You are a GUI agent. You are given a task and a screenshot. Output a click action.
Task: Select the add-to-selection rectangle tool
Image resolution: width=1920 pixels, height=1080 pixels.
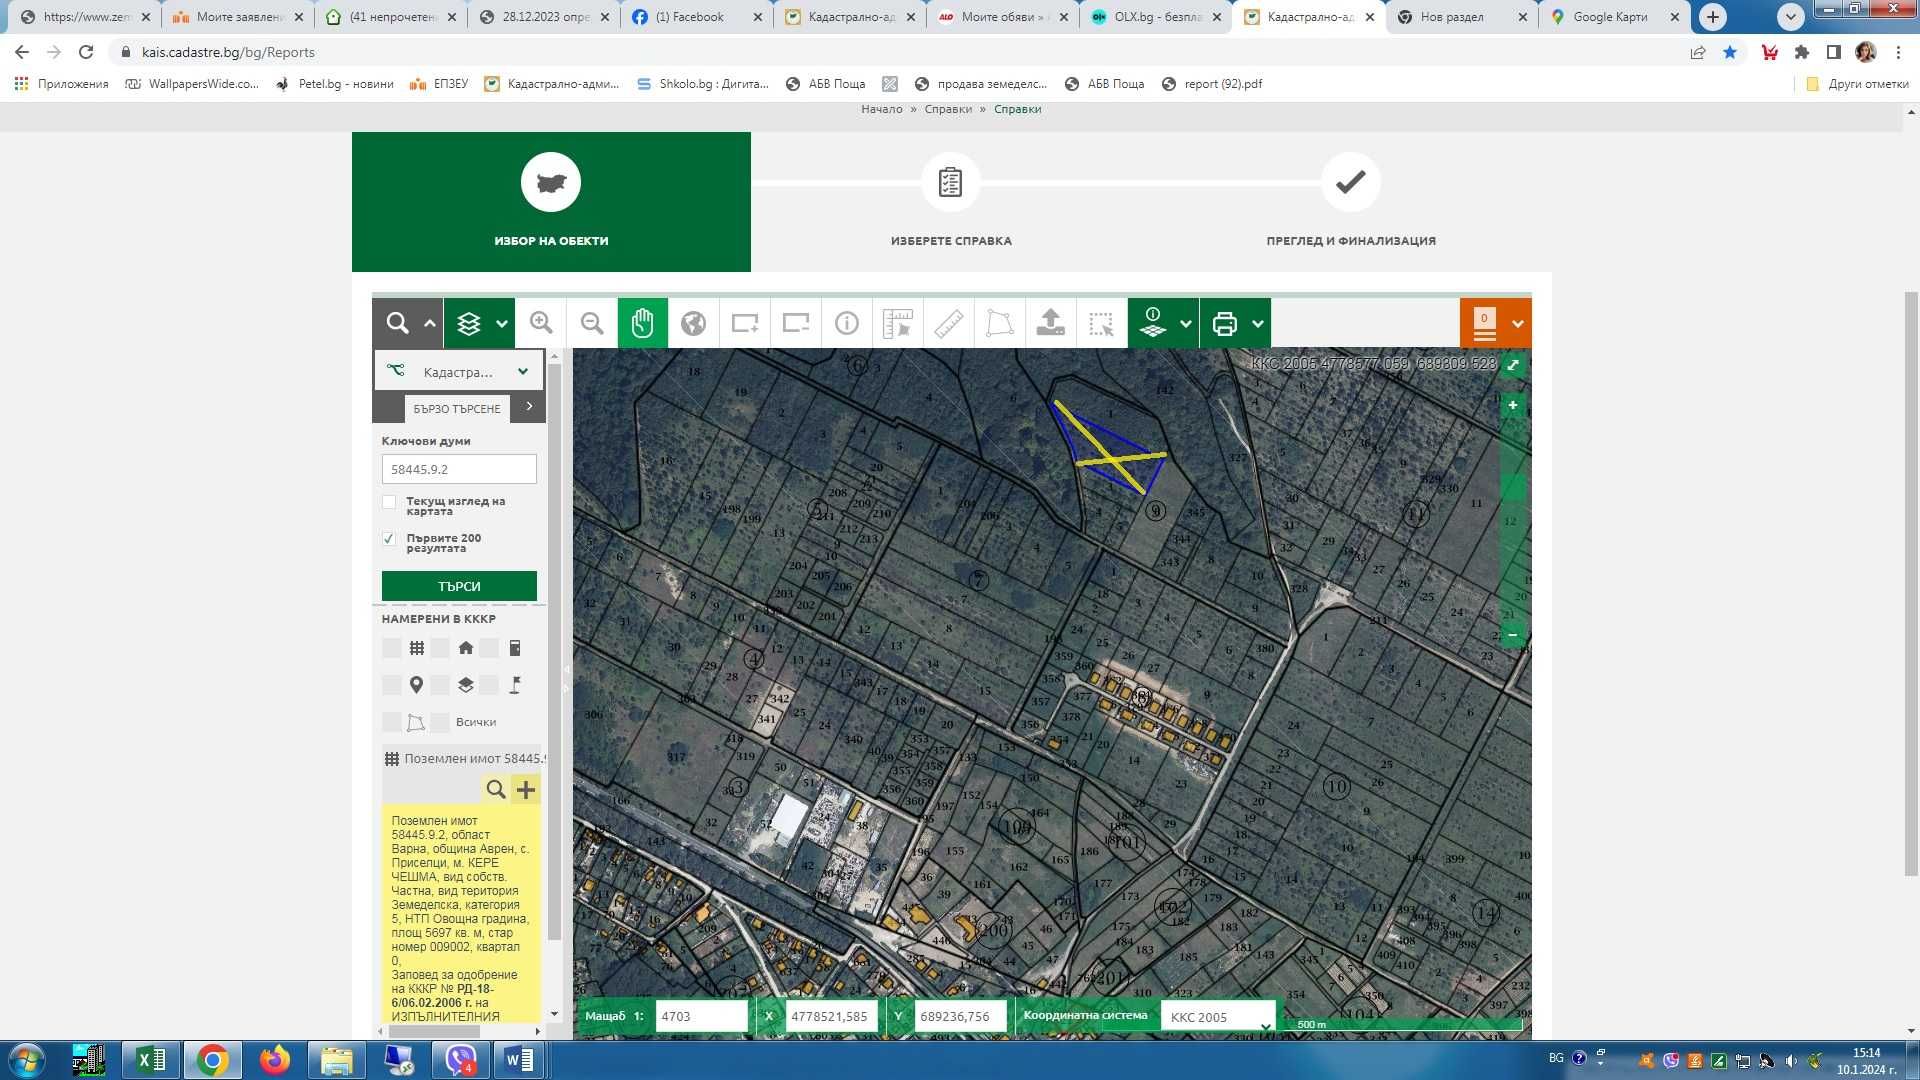[x=745, y=323]
